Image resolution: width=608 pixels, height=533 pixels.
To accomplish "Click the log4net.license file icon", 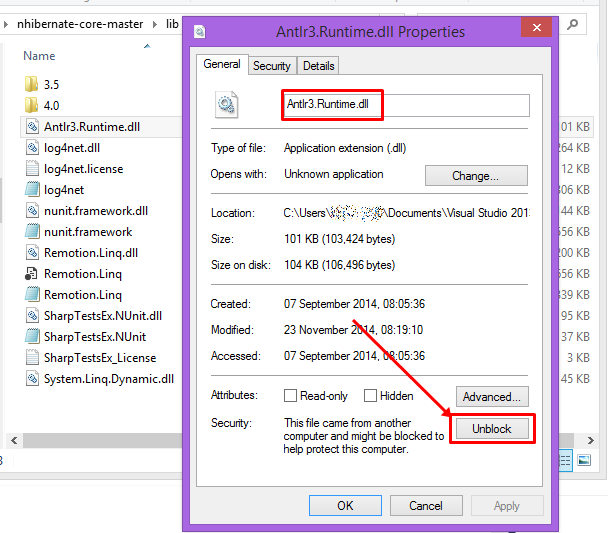I will (x=32, y=168).
